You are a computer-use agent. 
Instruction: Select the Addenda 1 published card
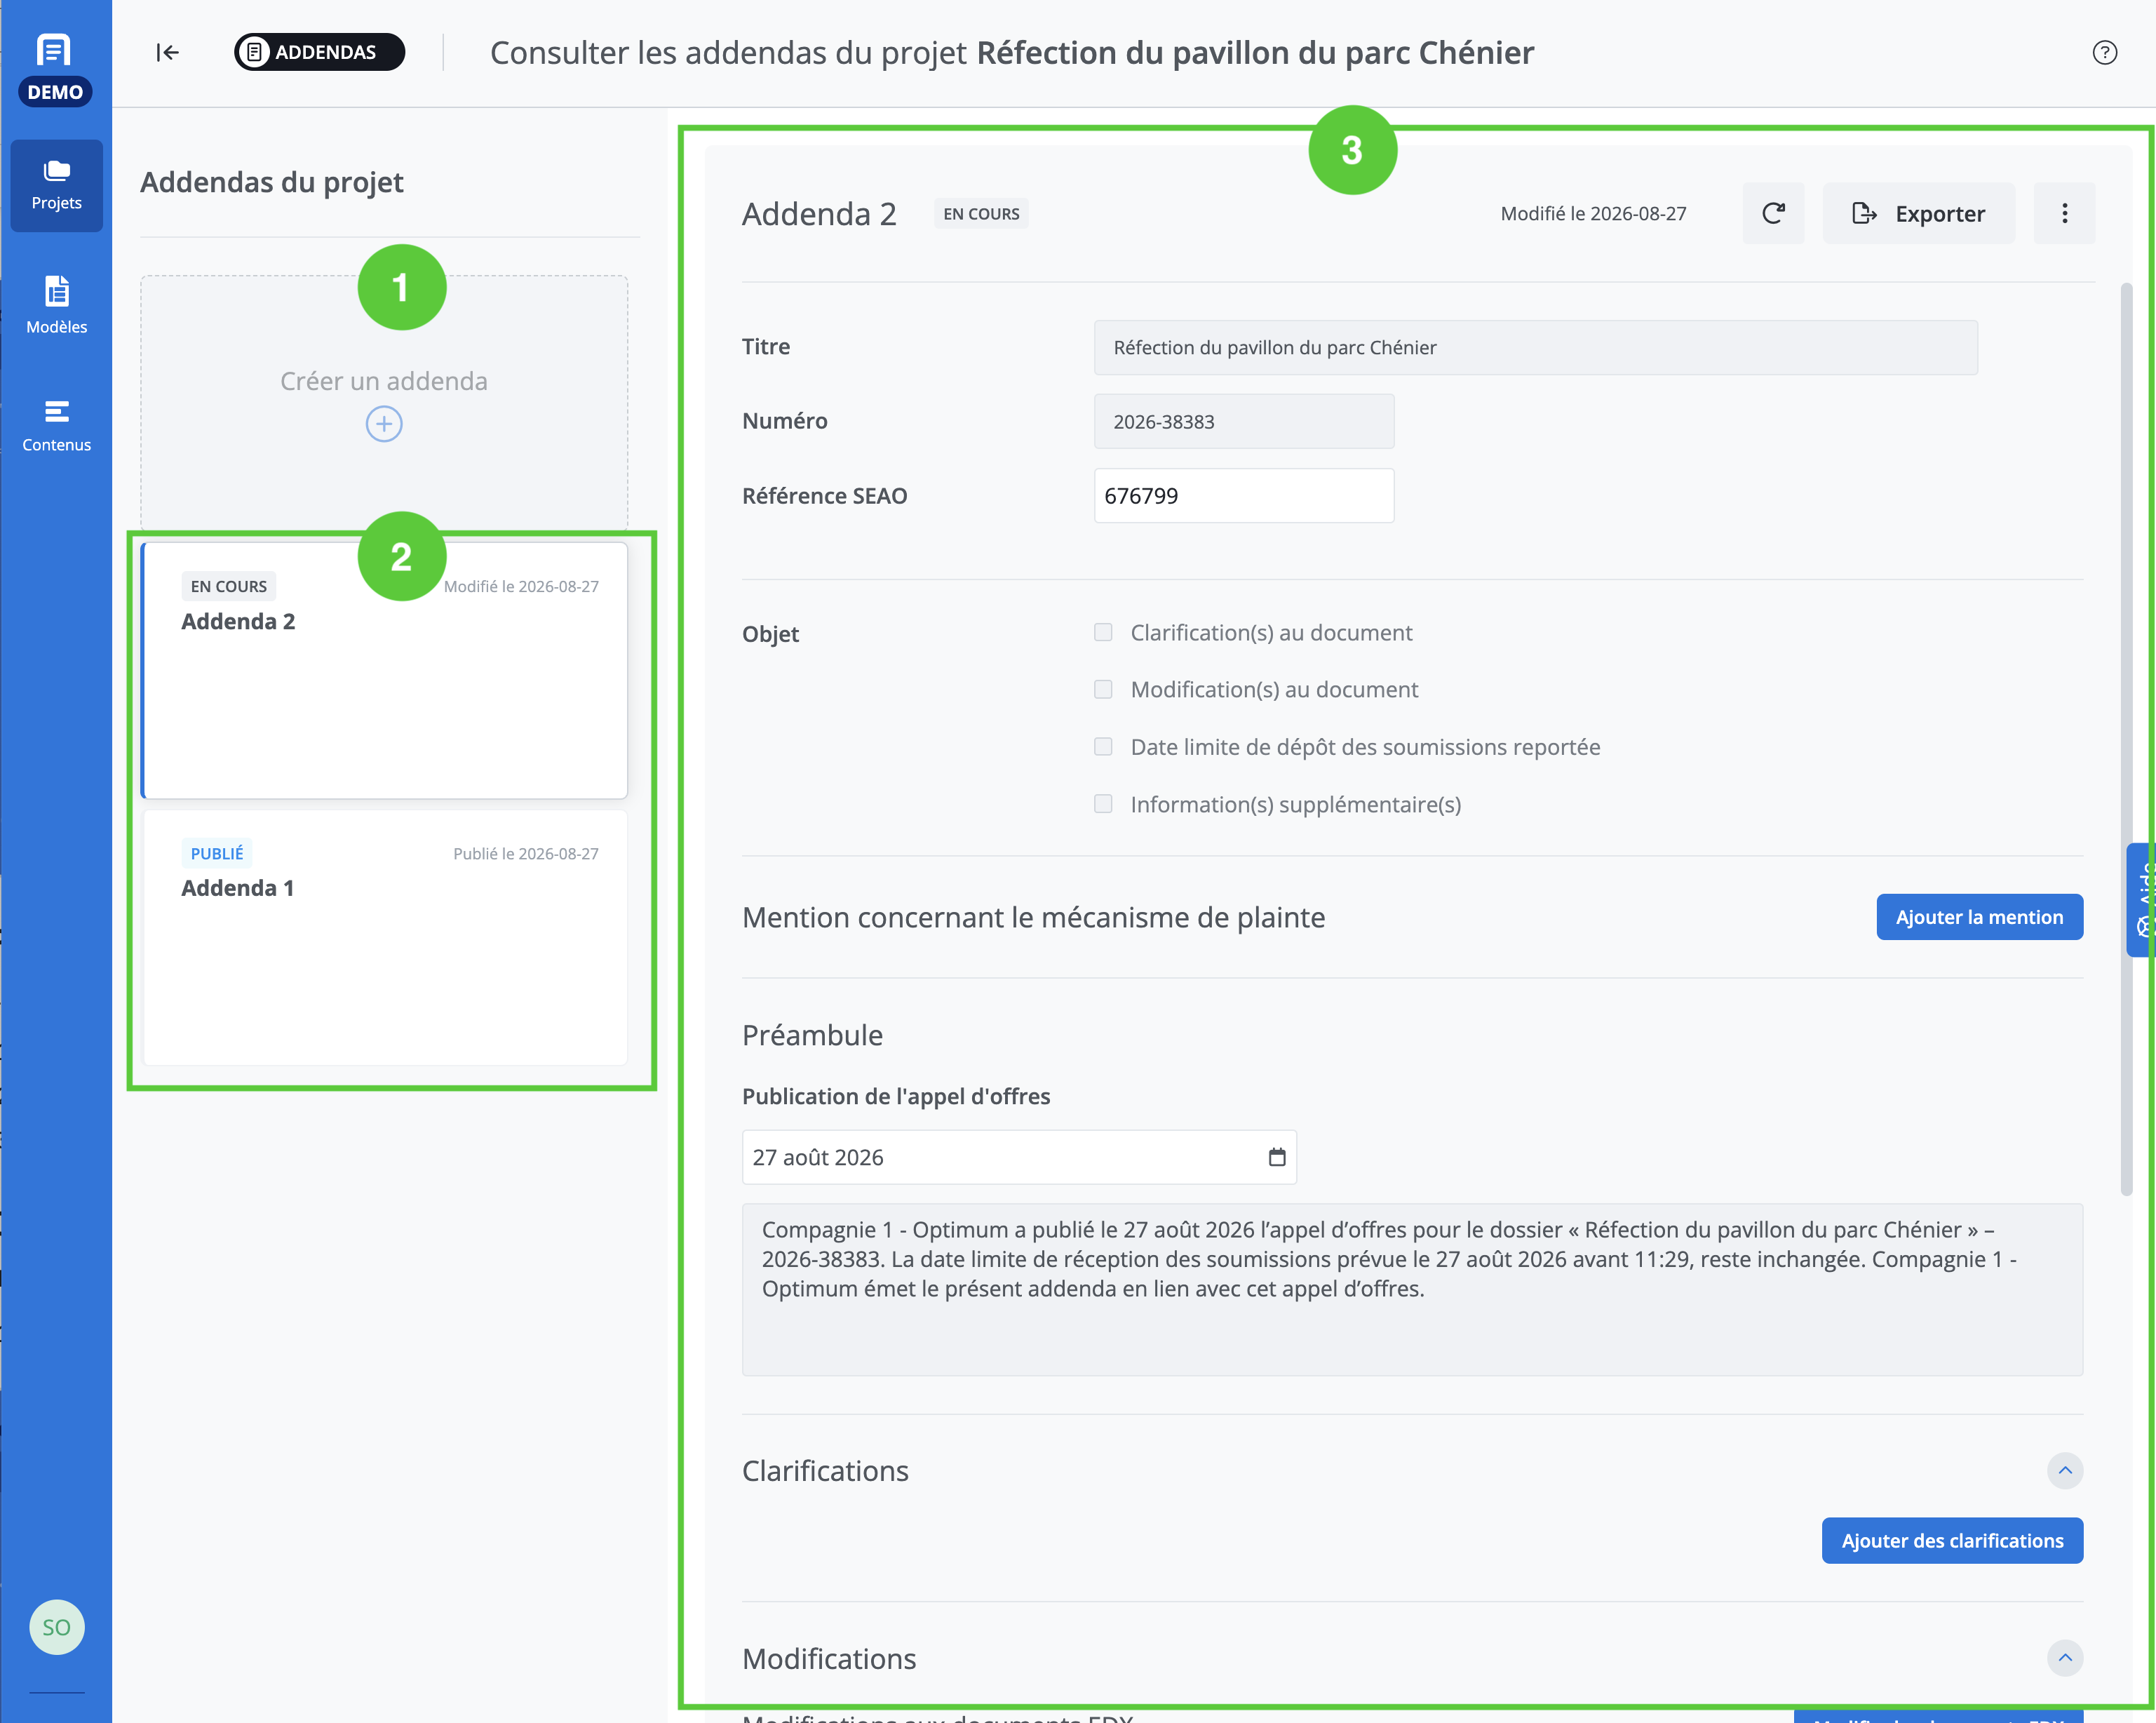click(x=384, y=937)
